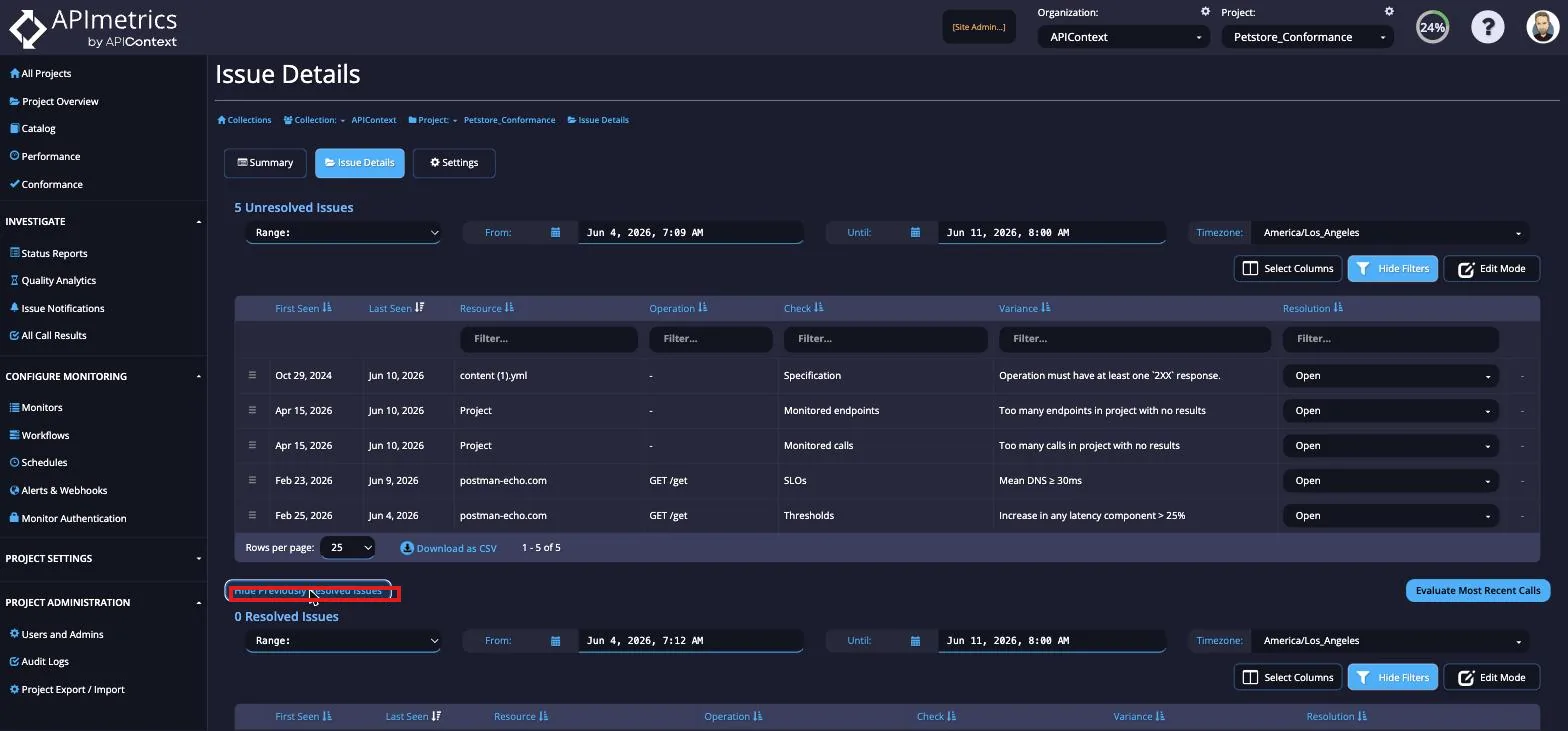
Task: Open row menu for SLOs issue
Action: pos(252,480)
